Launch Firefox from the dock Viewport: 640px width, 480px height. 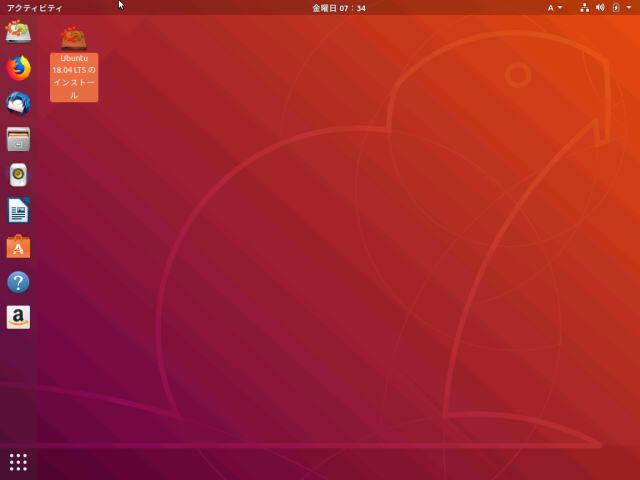(18, 68)
